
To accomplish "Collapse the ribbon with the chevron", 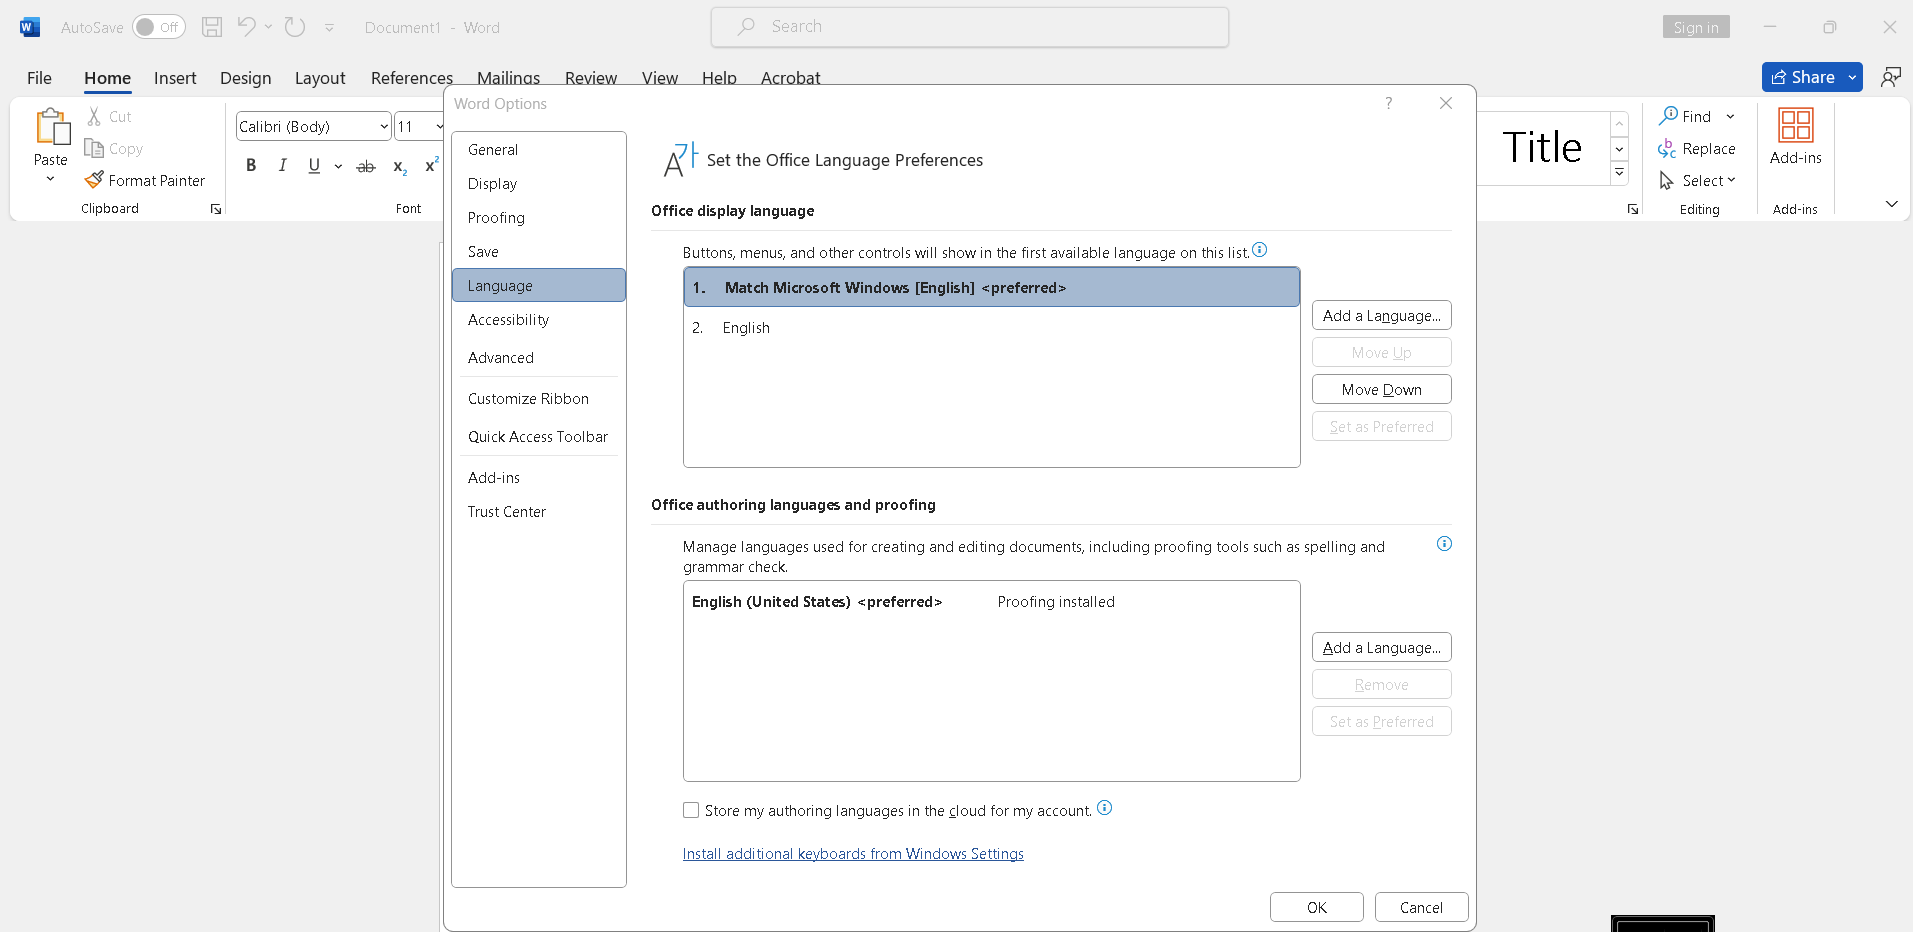I will pos(1891,204).
